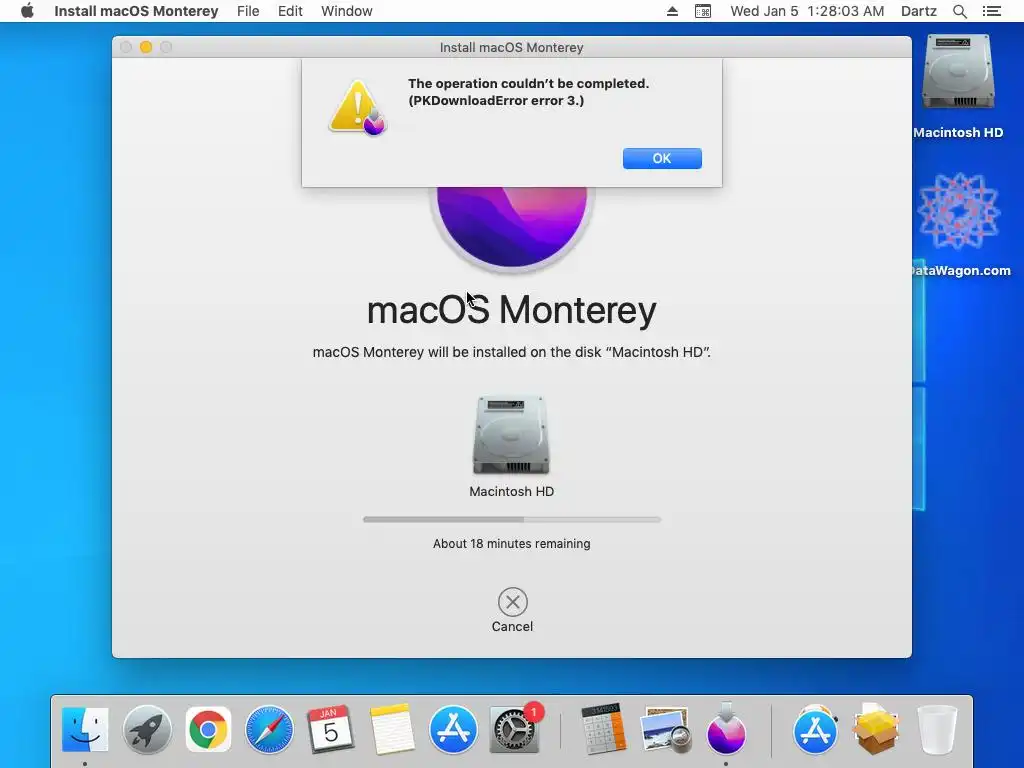Image resolution: width=1024 pixels, height=768 pixels.
Task: Open the Applications folder stack in Dock
Action: click(815, 729)
